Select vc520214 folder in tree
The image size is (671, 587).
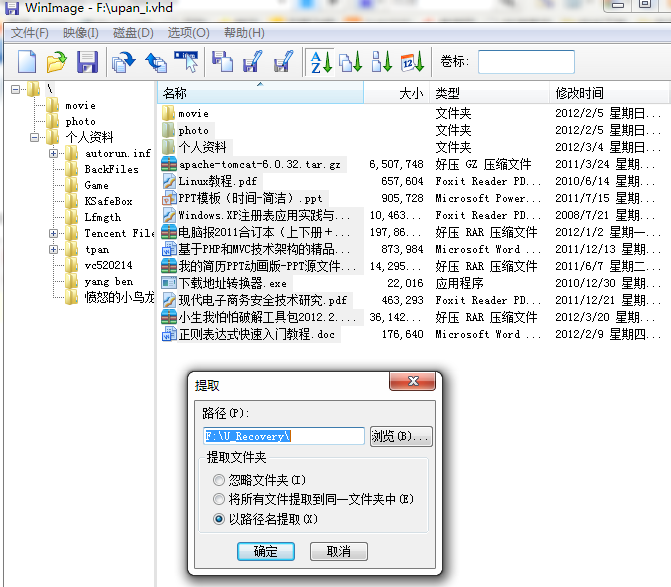click(x=108, y=265)
